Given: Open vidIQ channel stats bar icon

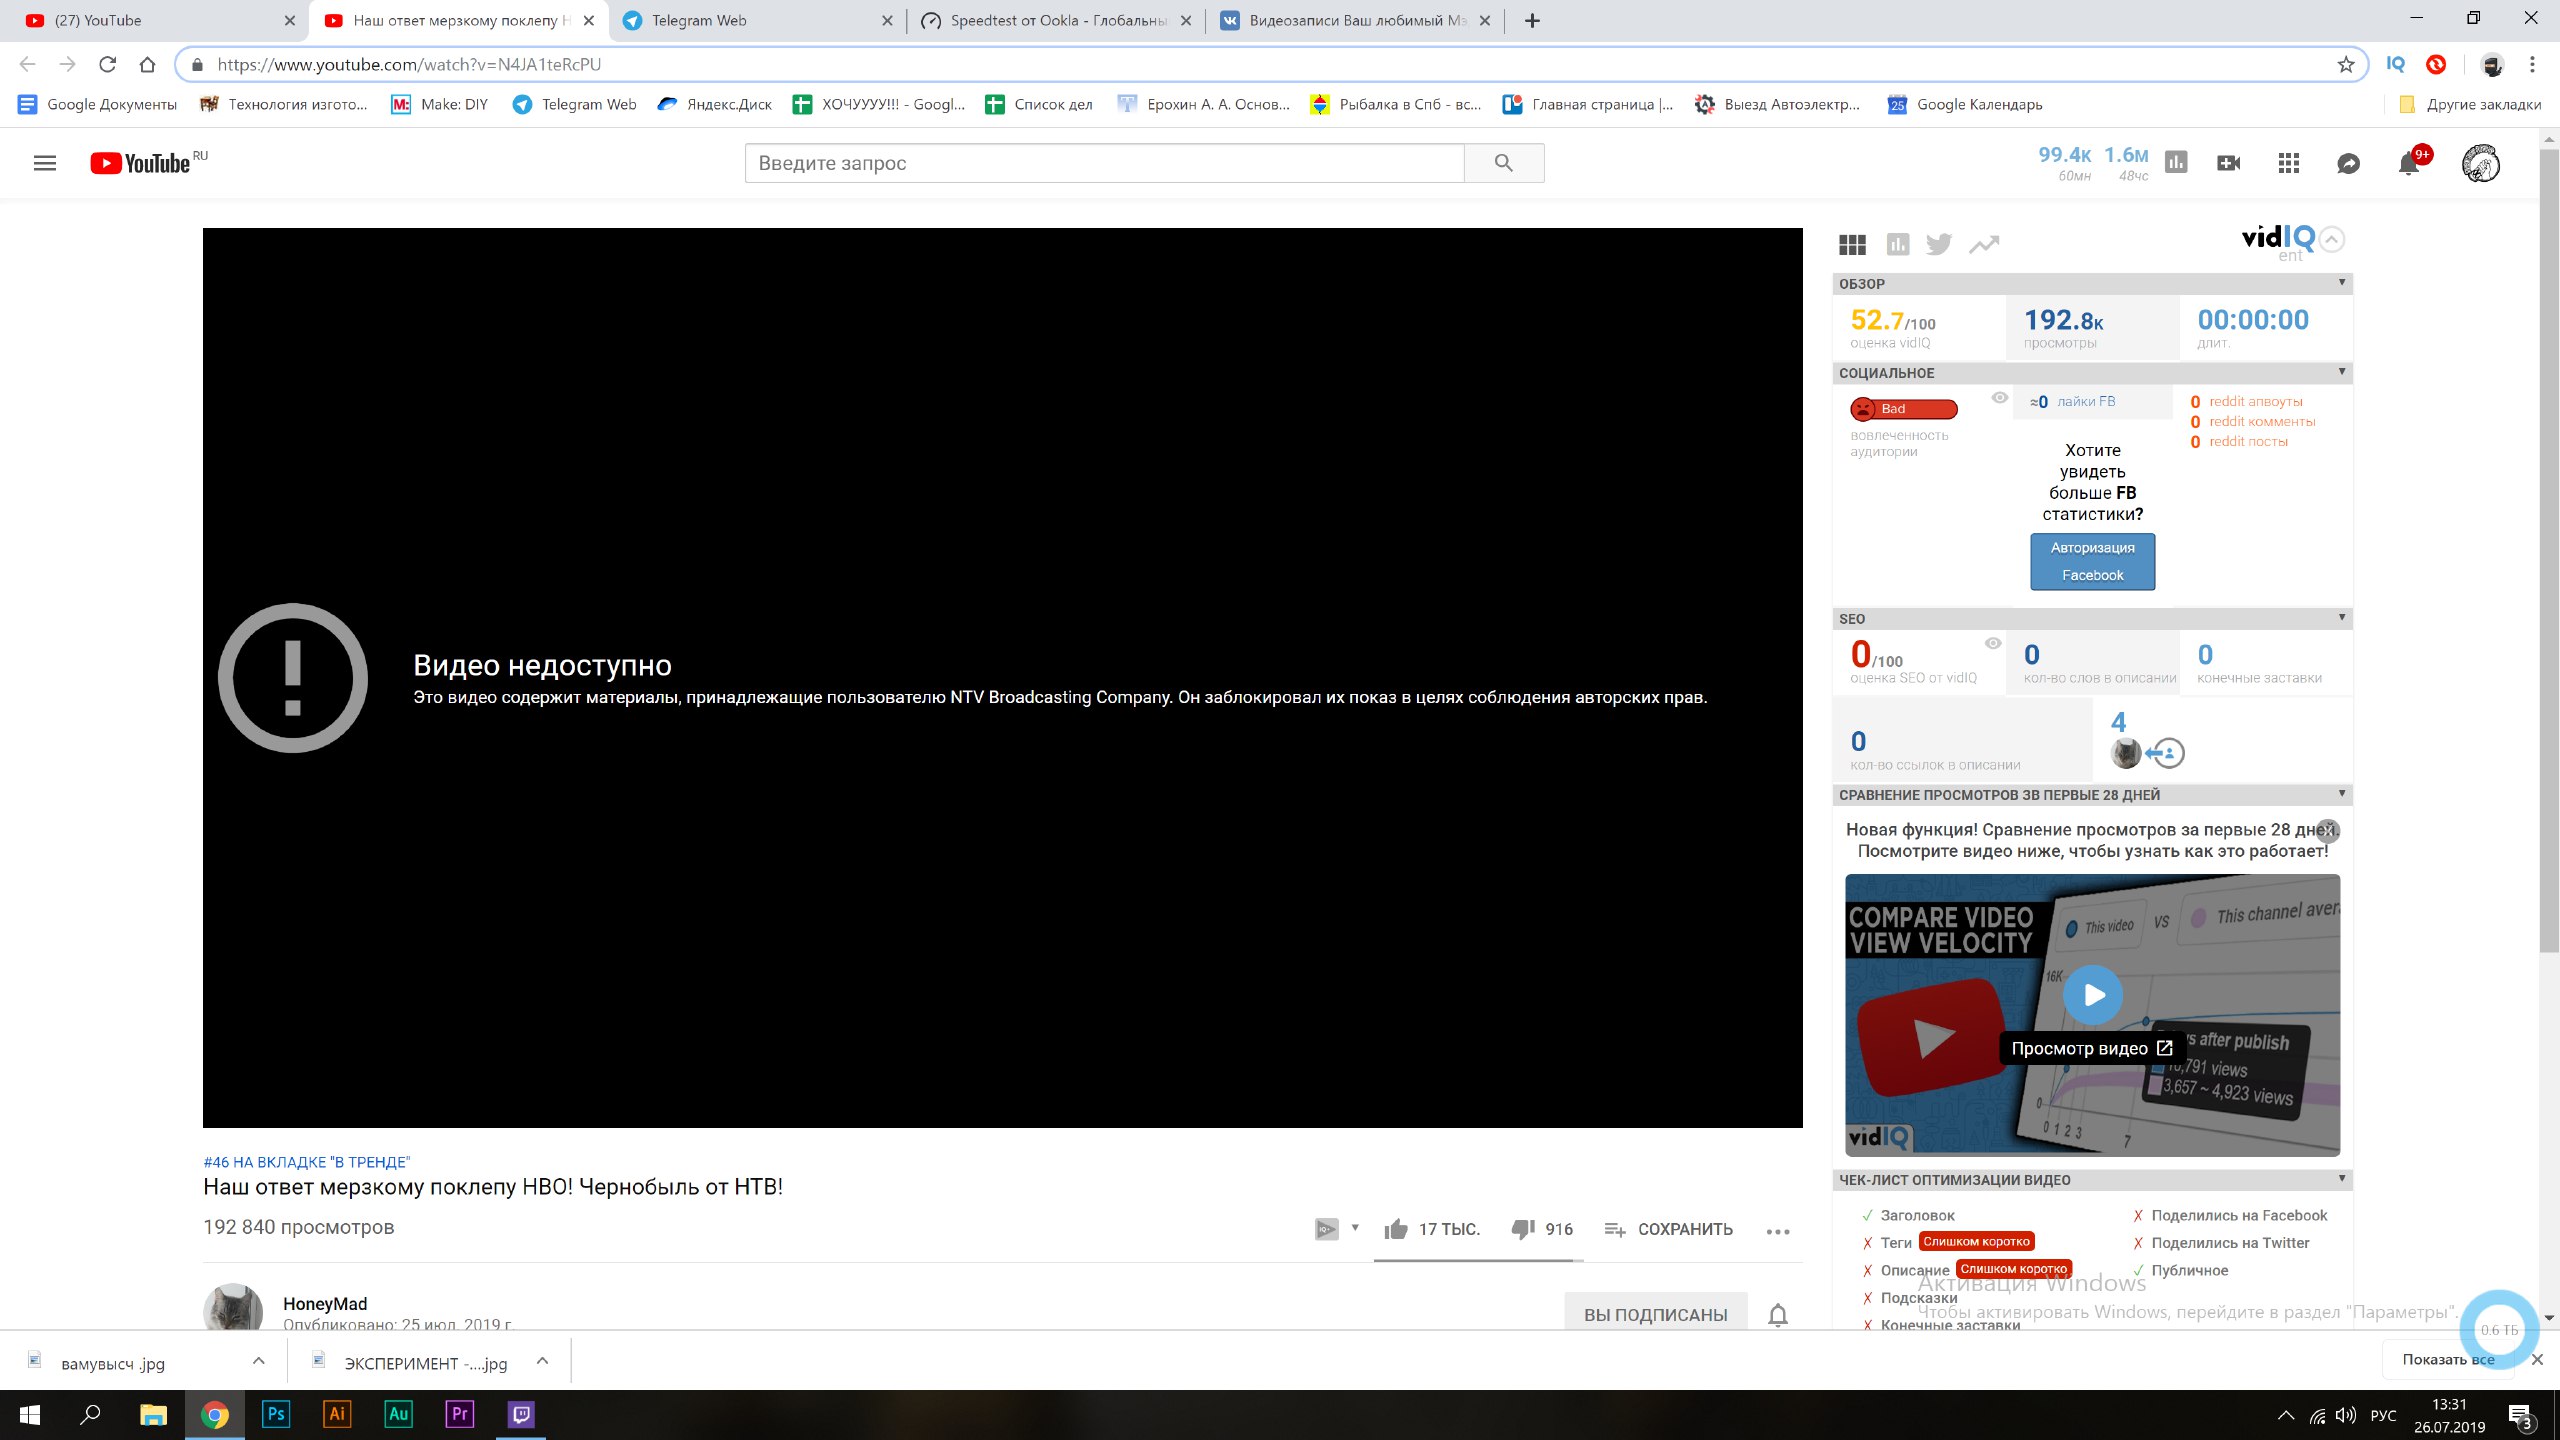Looking at the screenshot, I should 2176,162.
